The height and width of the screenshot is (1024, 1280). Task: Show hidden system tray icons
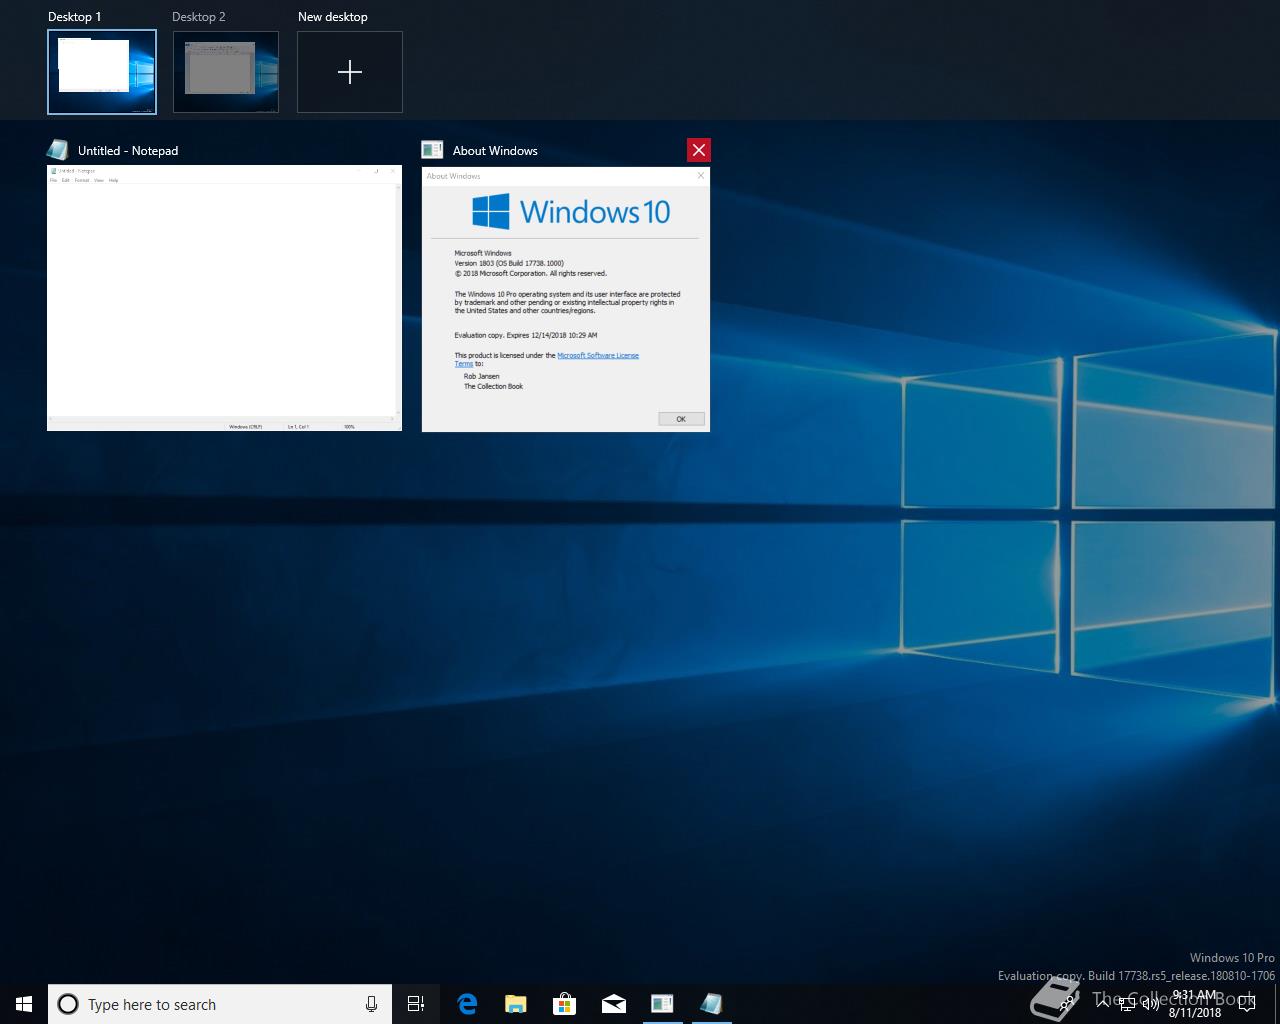[1104, 1004]
